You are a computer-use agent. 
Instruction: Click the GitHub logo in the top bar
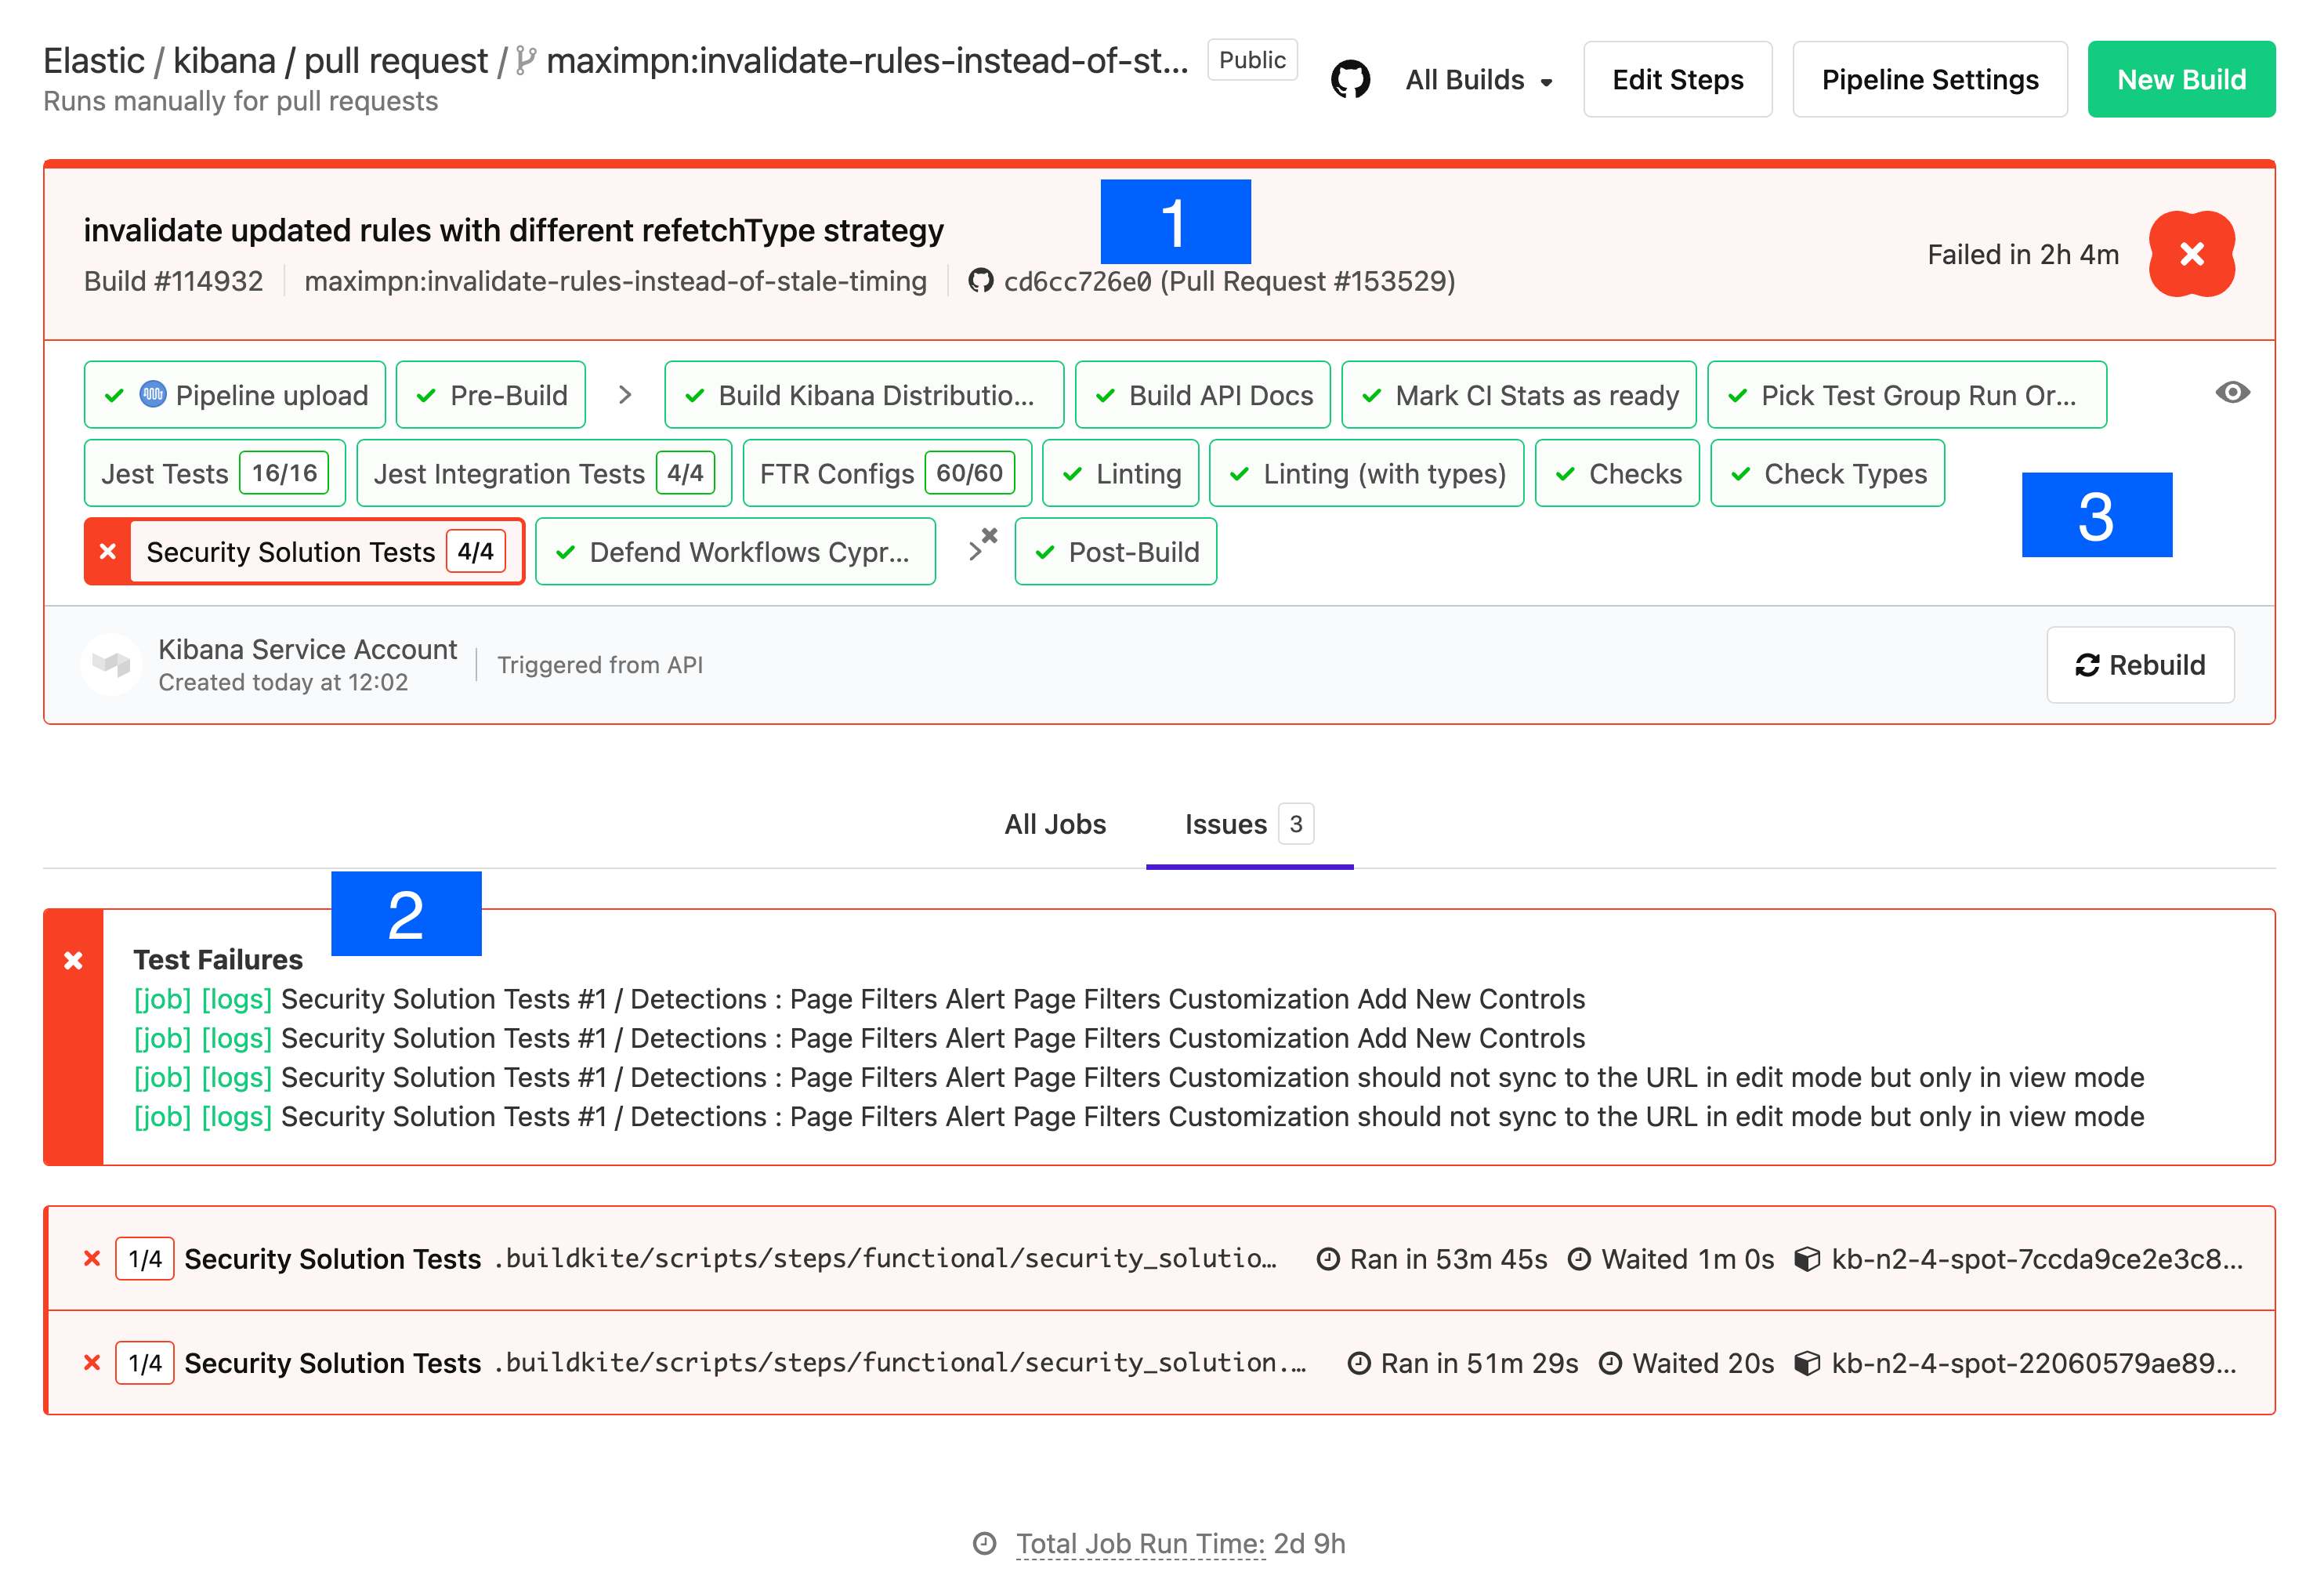click(1352, 78)
